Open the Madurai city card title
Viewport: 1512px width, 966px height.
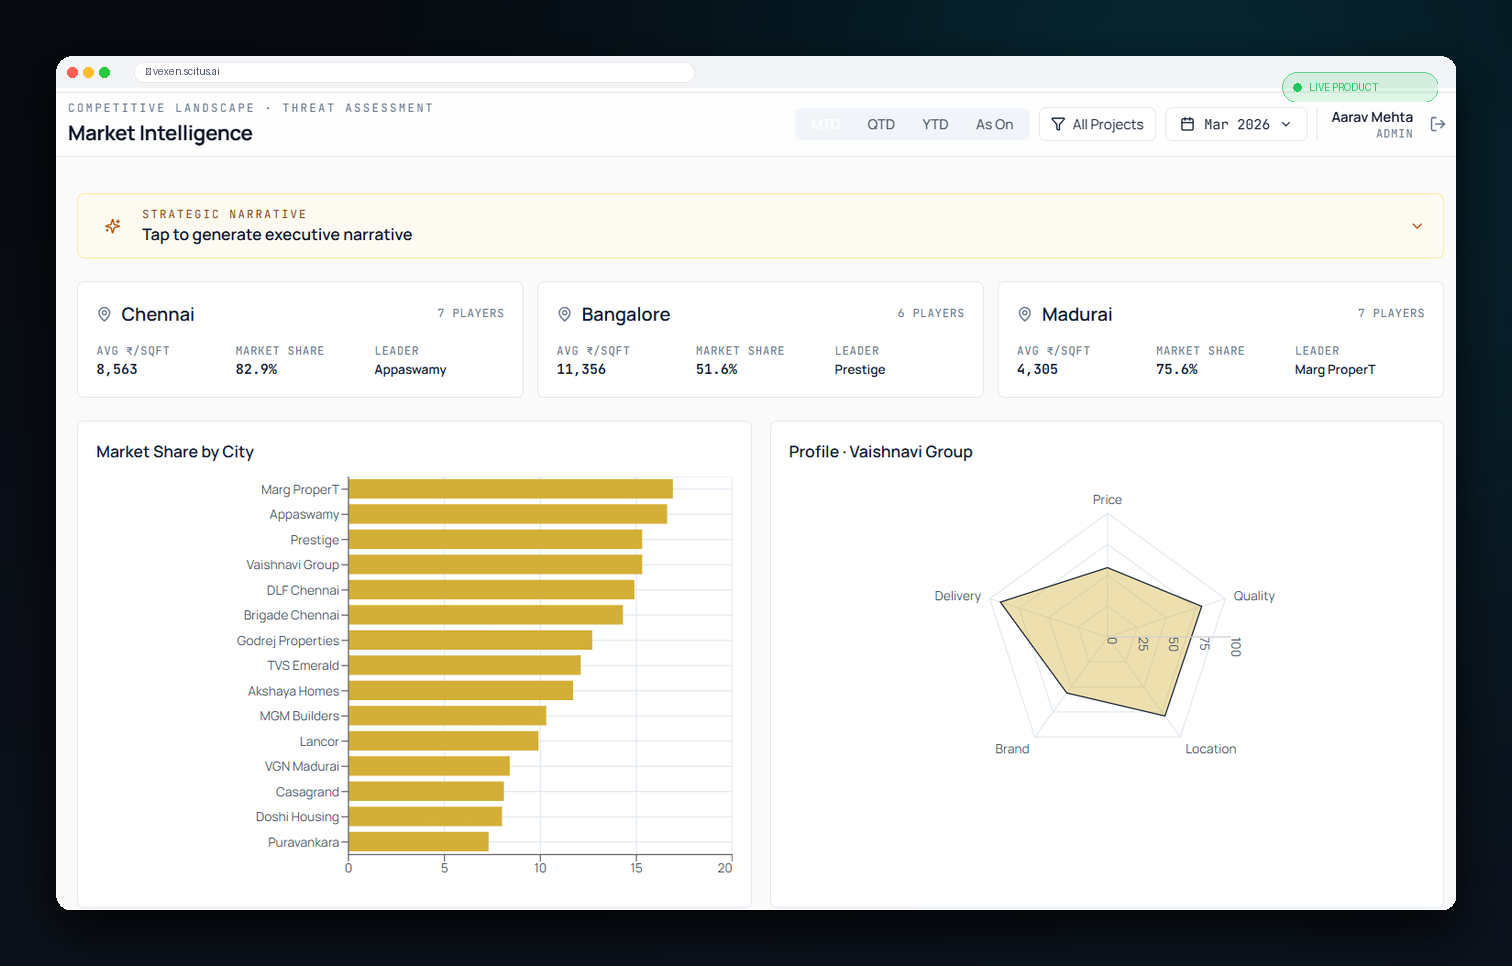[x=1077, y=314]
